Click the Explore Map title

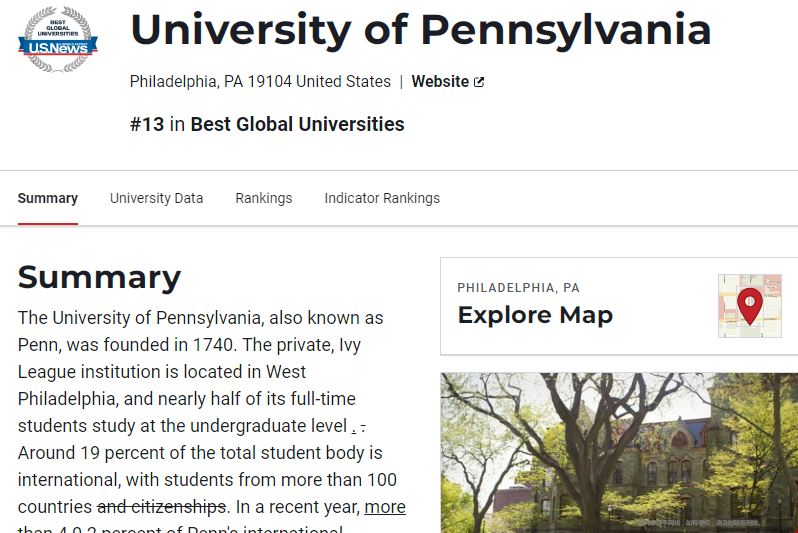[x=535, y=315]
